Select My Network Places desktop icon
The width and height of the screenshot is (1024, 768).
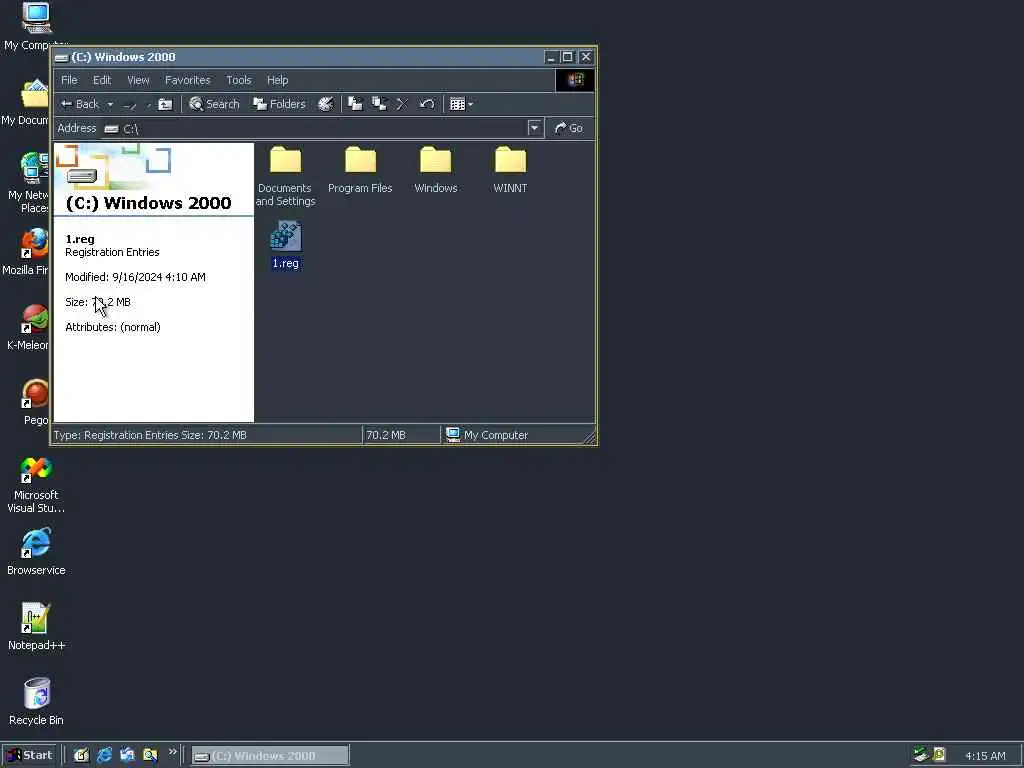coord(27,183)
